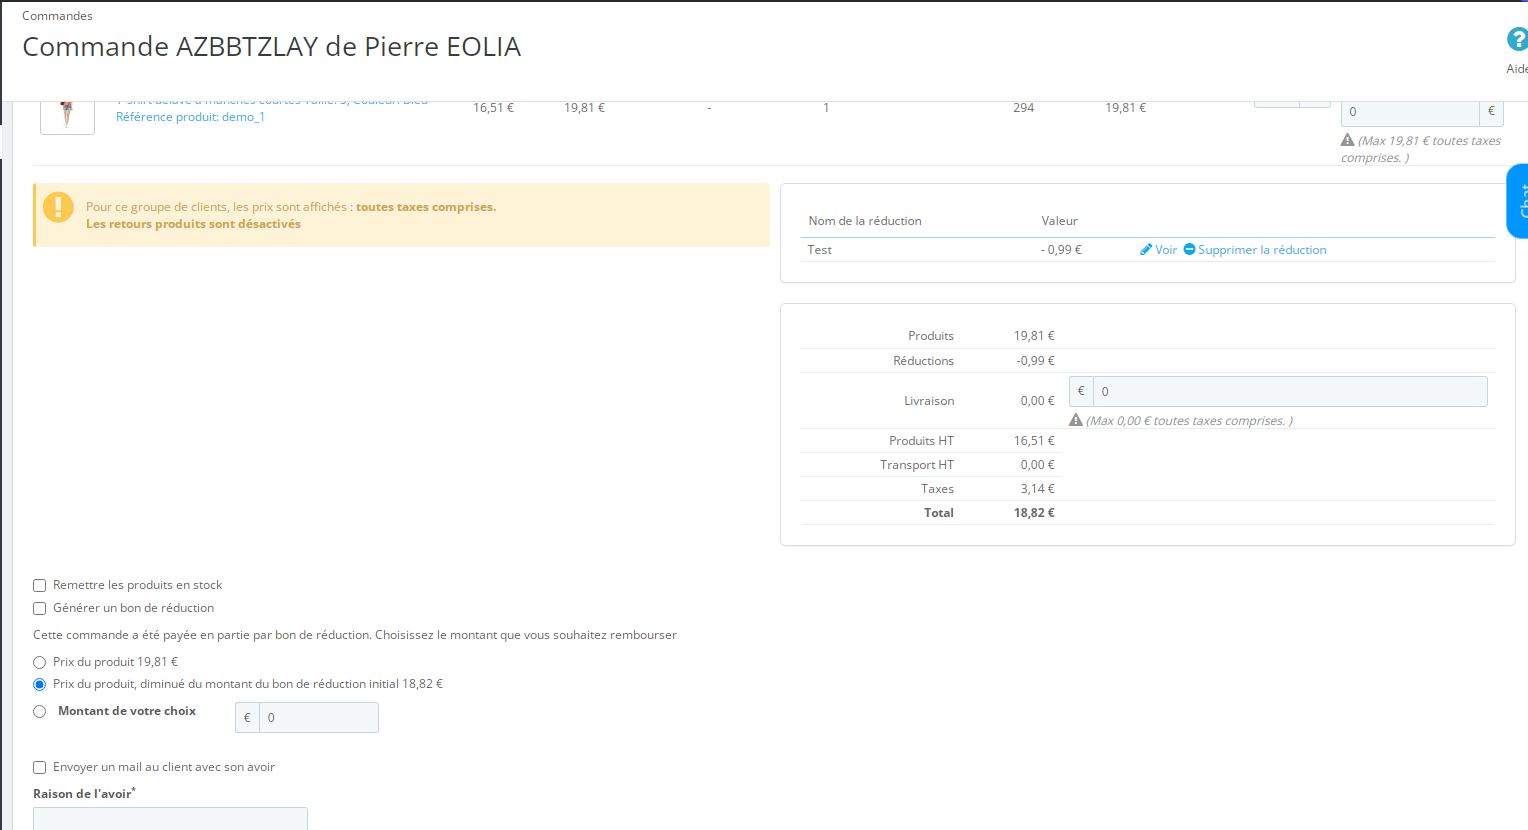Click the yellow exclamation alert icon
This screenshot has width=1528, height=830.
click(x=58, y=207)
